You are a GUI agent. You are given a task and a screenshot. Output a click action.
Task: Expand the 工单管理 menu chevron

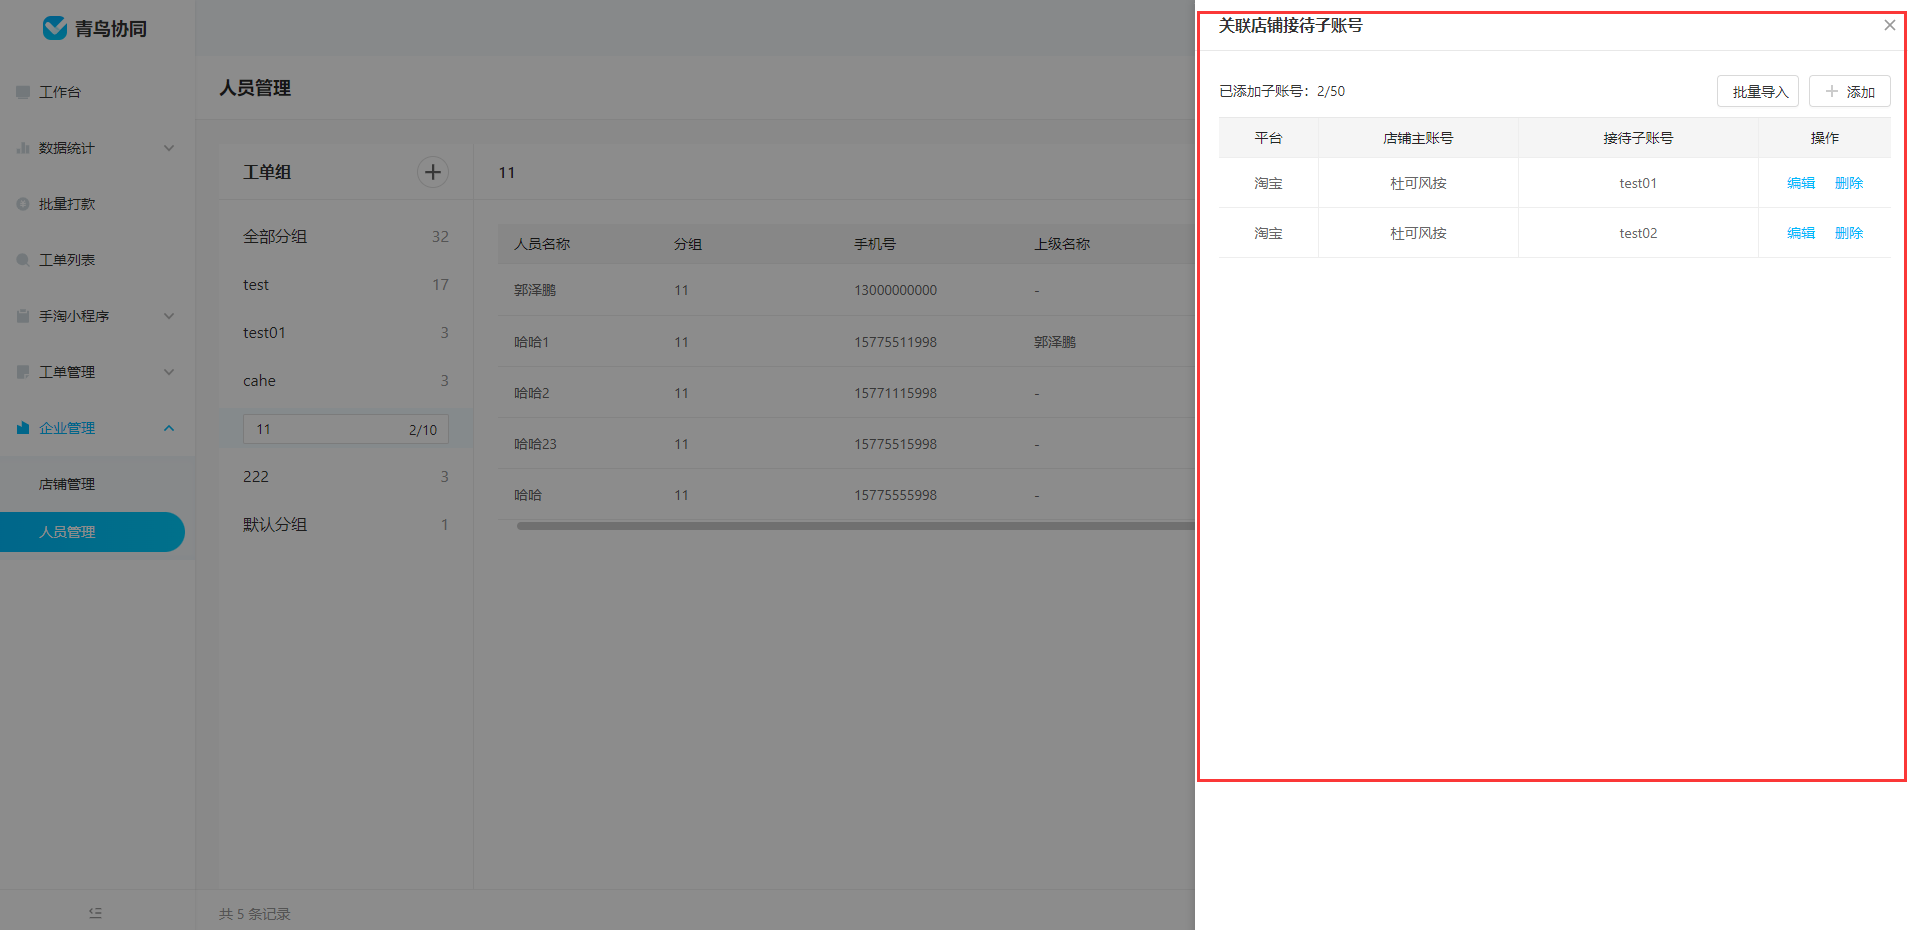click(x=169, y=372)
